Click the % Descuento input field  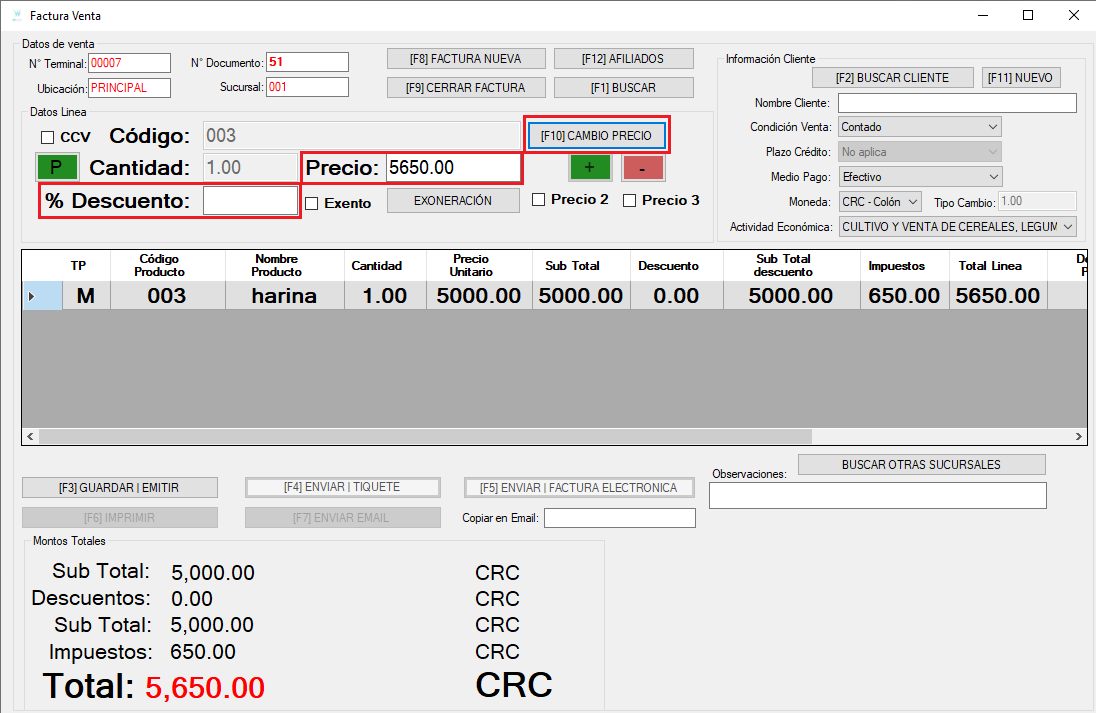pos(250,201)
